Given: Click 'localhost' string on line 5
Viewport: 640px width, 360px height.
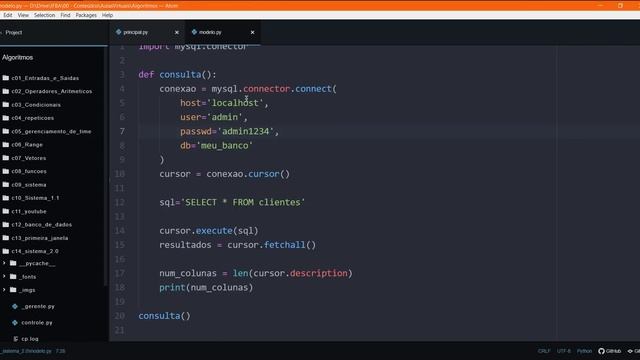Looking at the screenshot, I should [x=235, y=103].
